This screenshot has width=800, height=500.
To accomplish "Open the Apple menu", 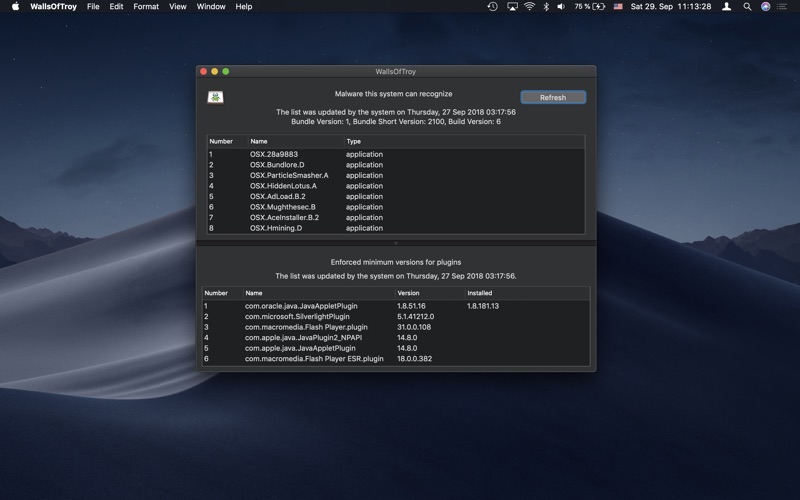I will (15, 7).
